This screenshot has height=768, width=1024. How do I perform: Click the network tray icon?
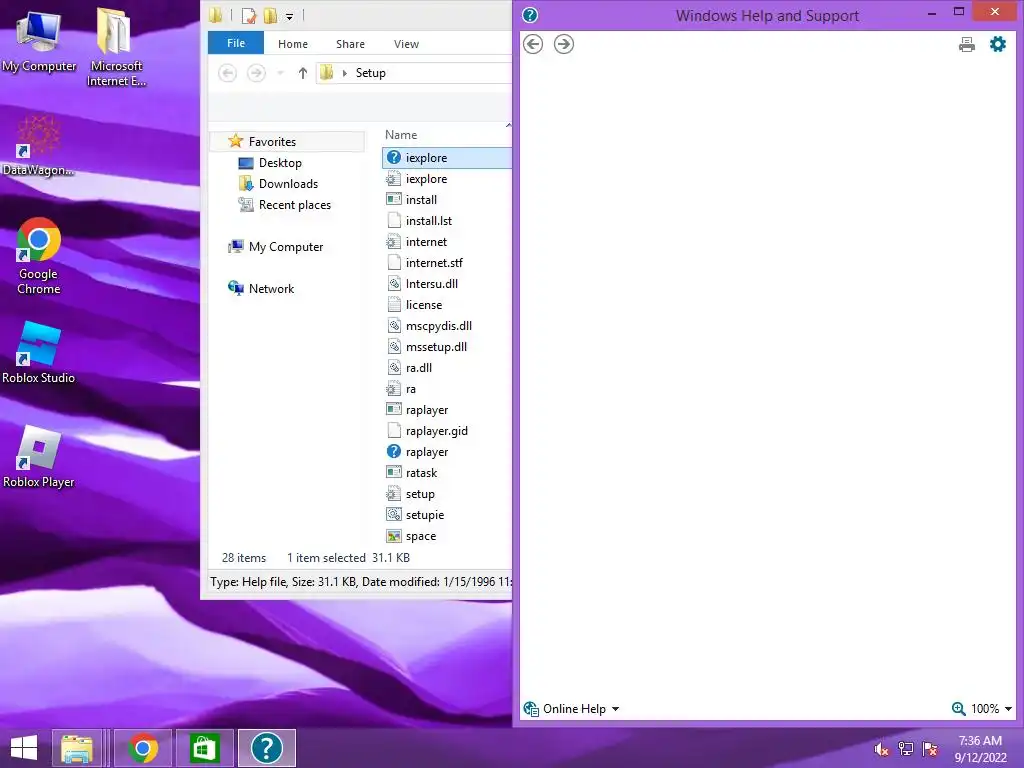[x=905, y=749]
